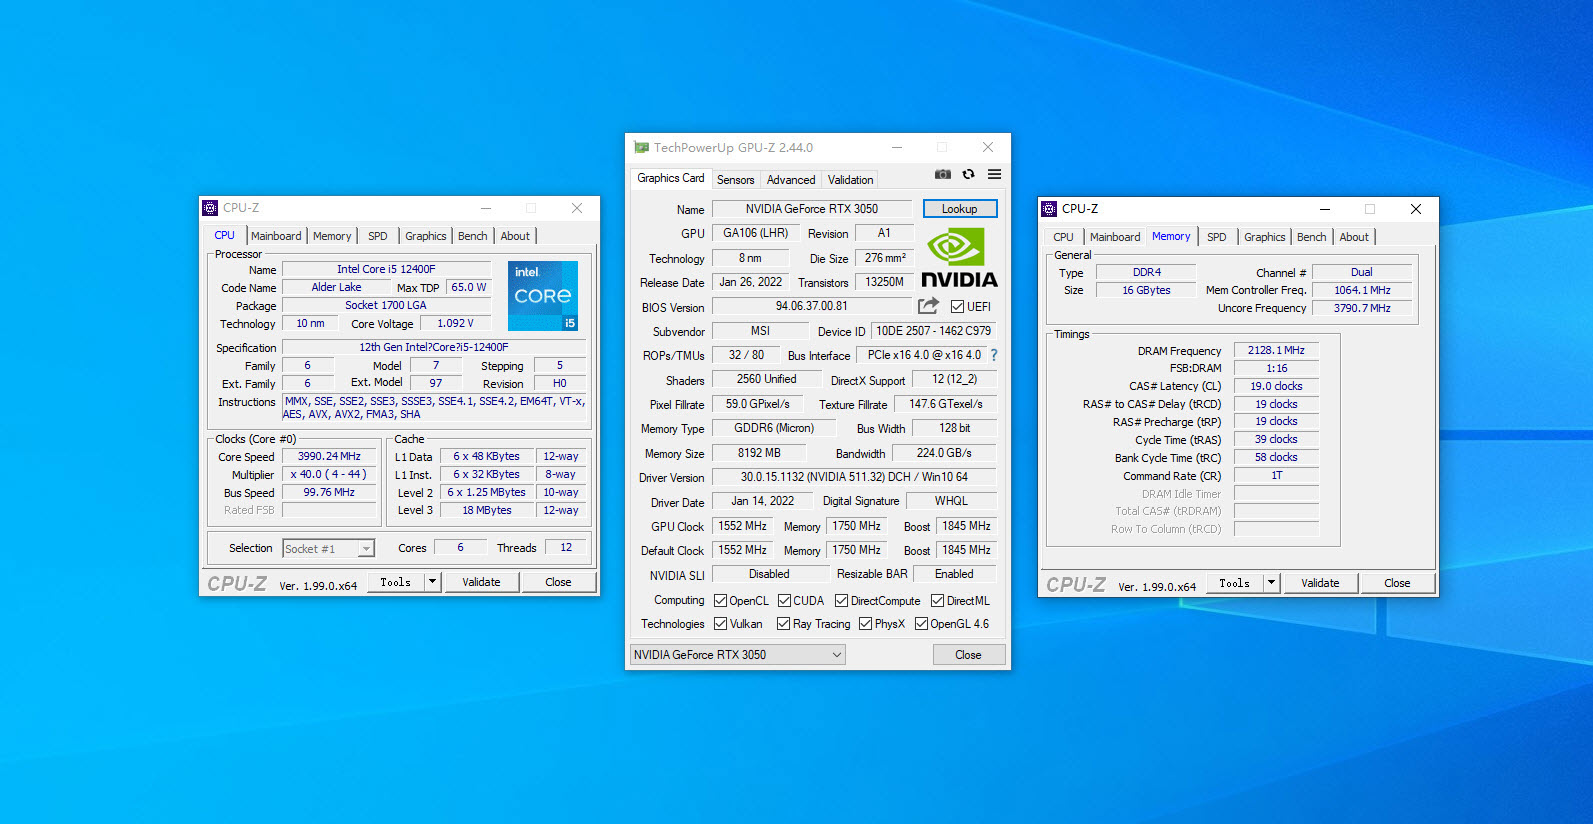Open the SPD tab in right CPU-Z
Viewport: 1593px width, 824px height.
[x=1216, y=237]
